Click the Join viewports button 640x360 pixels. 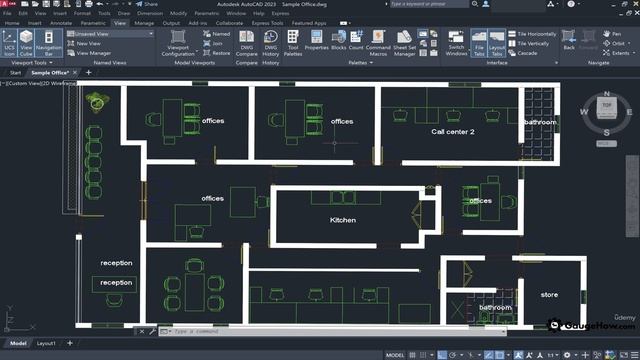(213, 43)
